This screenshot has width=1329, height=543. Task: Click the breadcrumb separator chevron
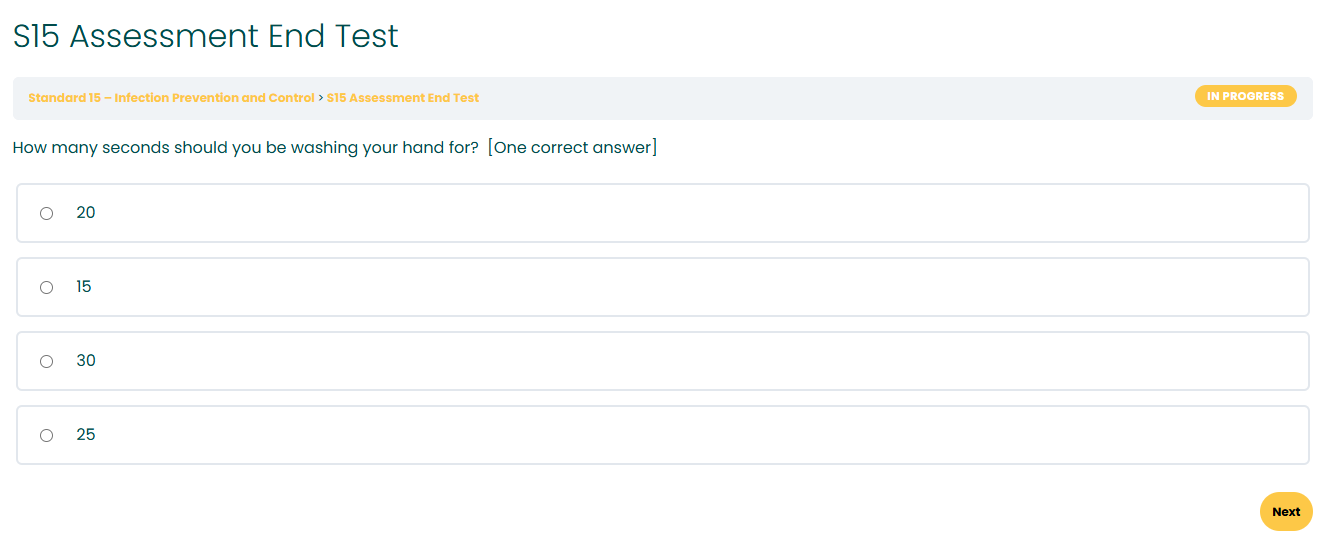pos(321,98)
